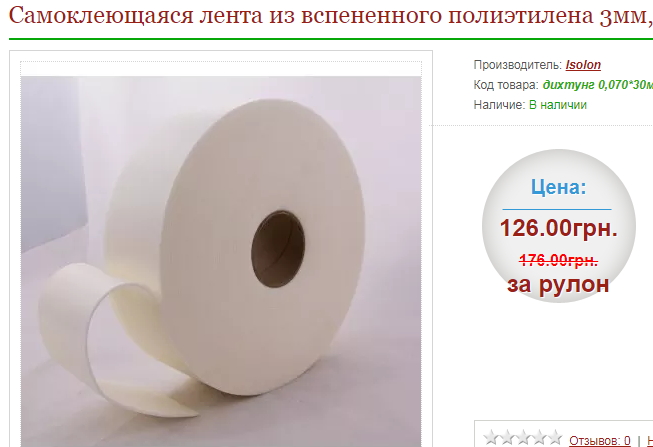Click the cardboard core of the roll image
Viewport: 653px width, 447px height.
point(278,249)
